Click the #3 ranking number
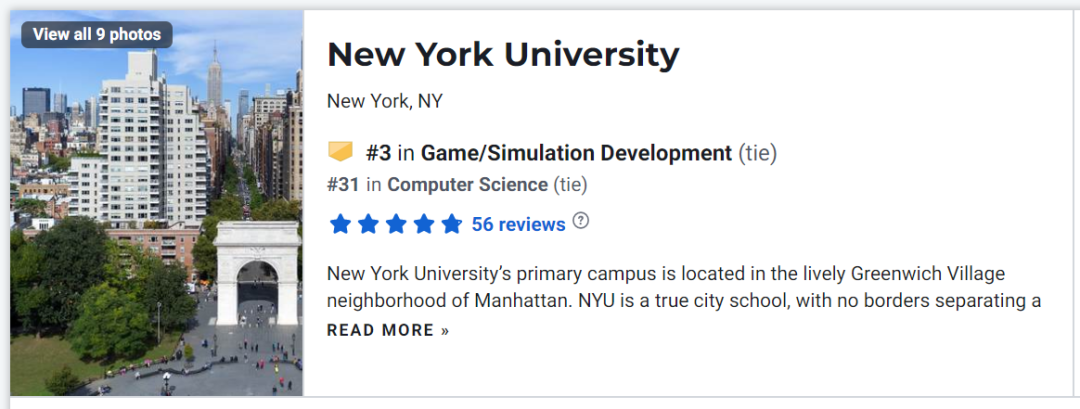The width and height of the screenshot is (1080, 409). [378, 153]
